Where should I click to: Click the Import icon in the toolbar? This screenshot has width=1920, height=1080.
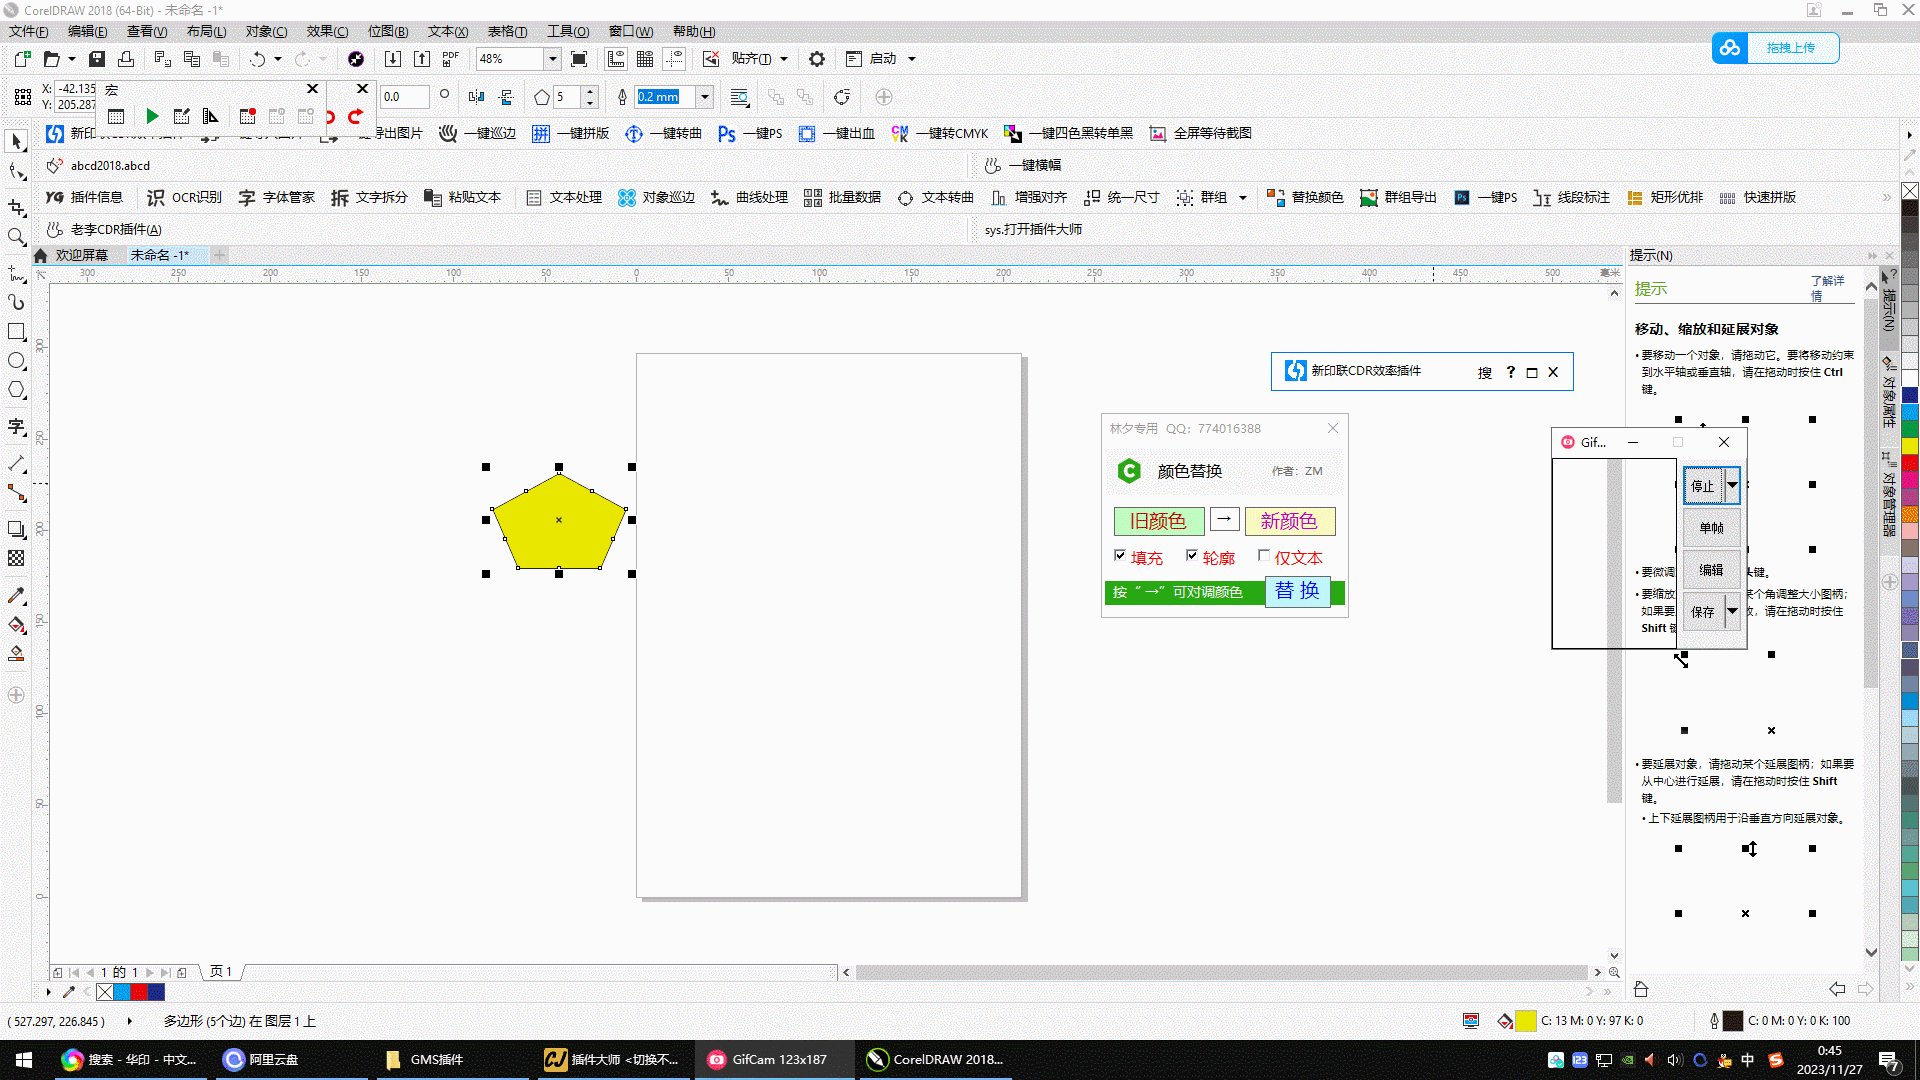(x=393, y=59)
